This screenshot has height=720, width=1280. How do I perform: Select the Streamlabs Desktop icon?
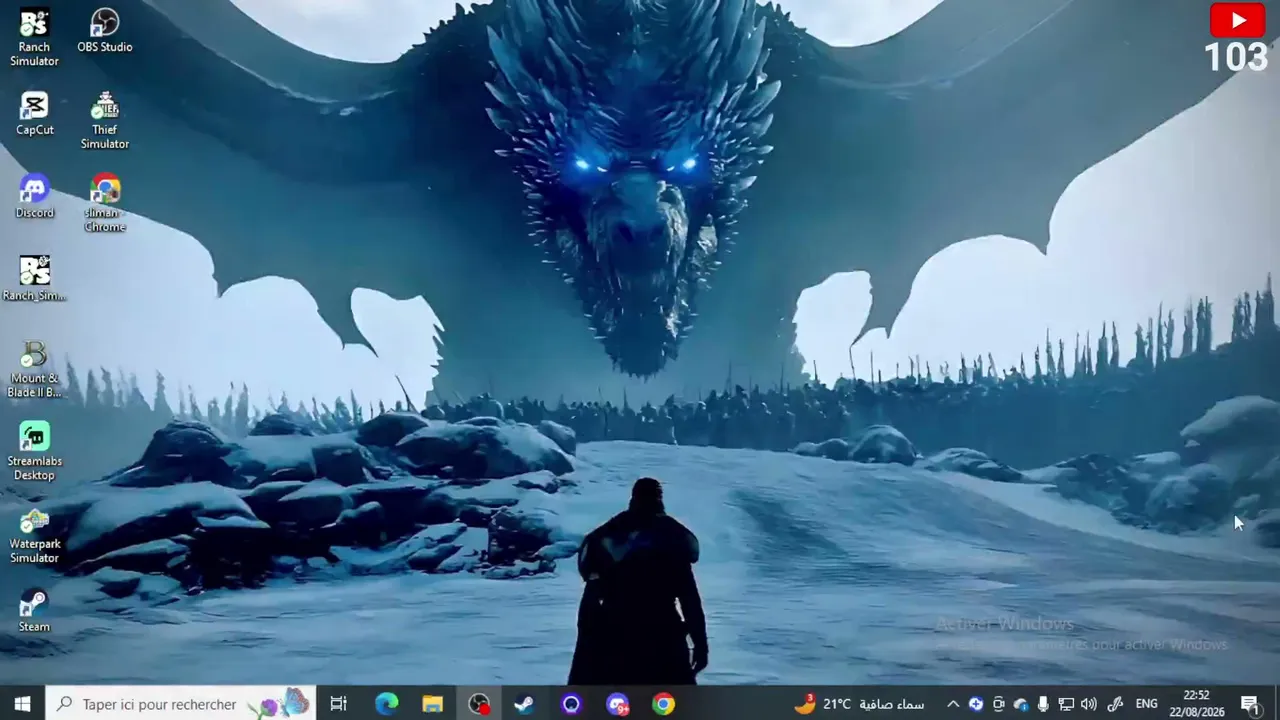34,451
